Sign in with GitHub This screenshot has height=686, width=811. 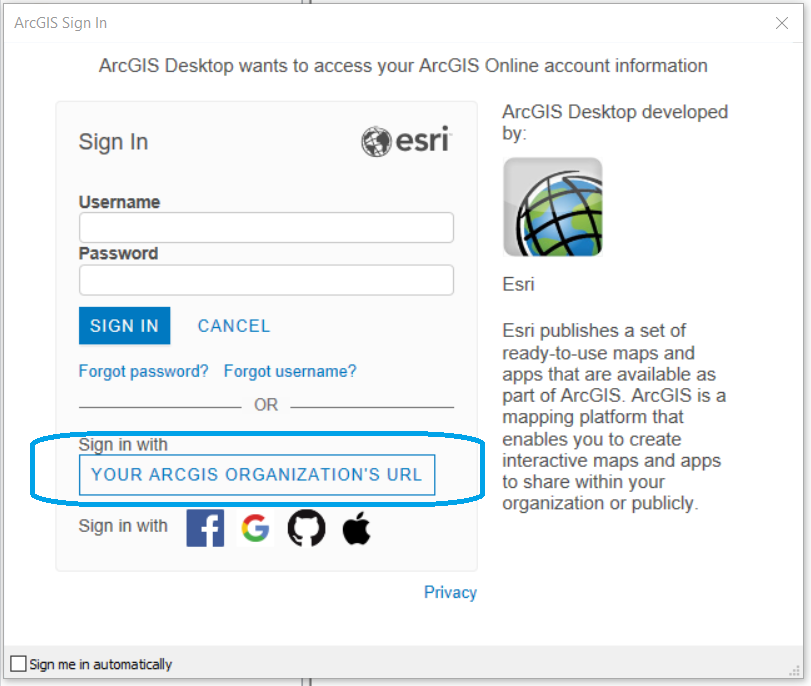pos(306,527)
